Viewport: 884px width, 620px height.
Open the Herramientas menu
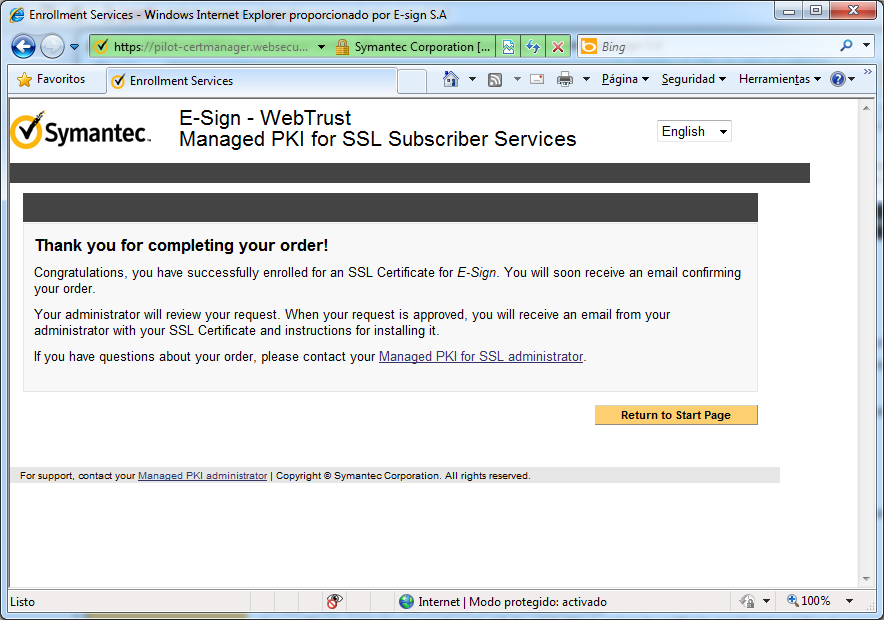click(x=779, y=79)
